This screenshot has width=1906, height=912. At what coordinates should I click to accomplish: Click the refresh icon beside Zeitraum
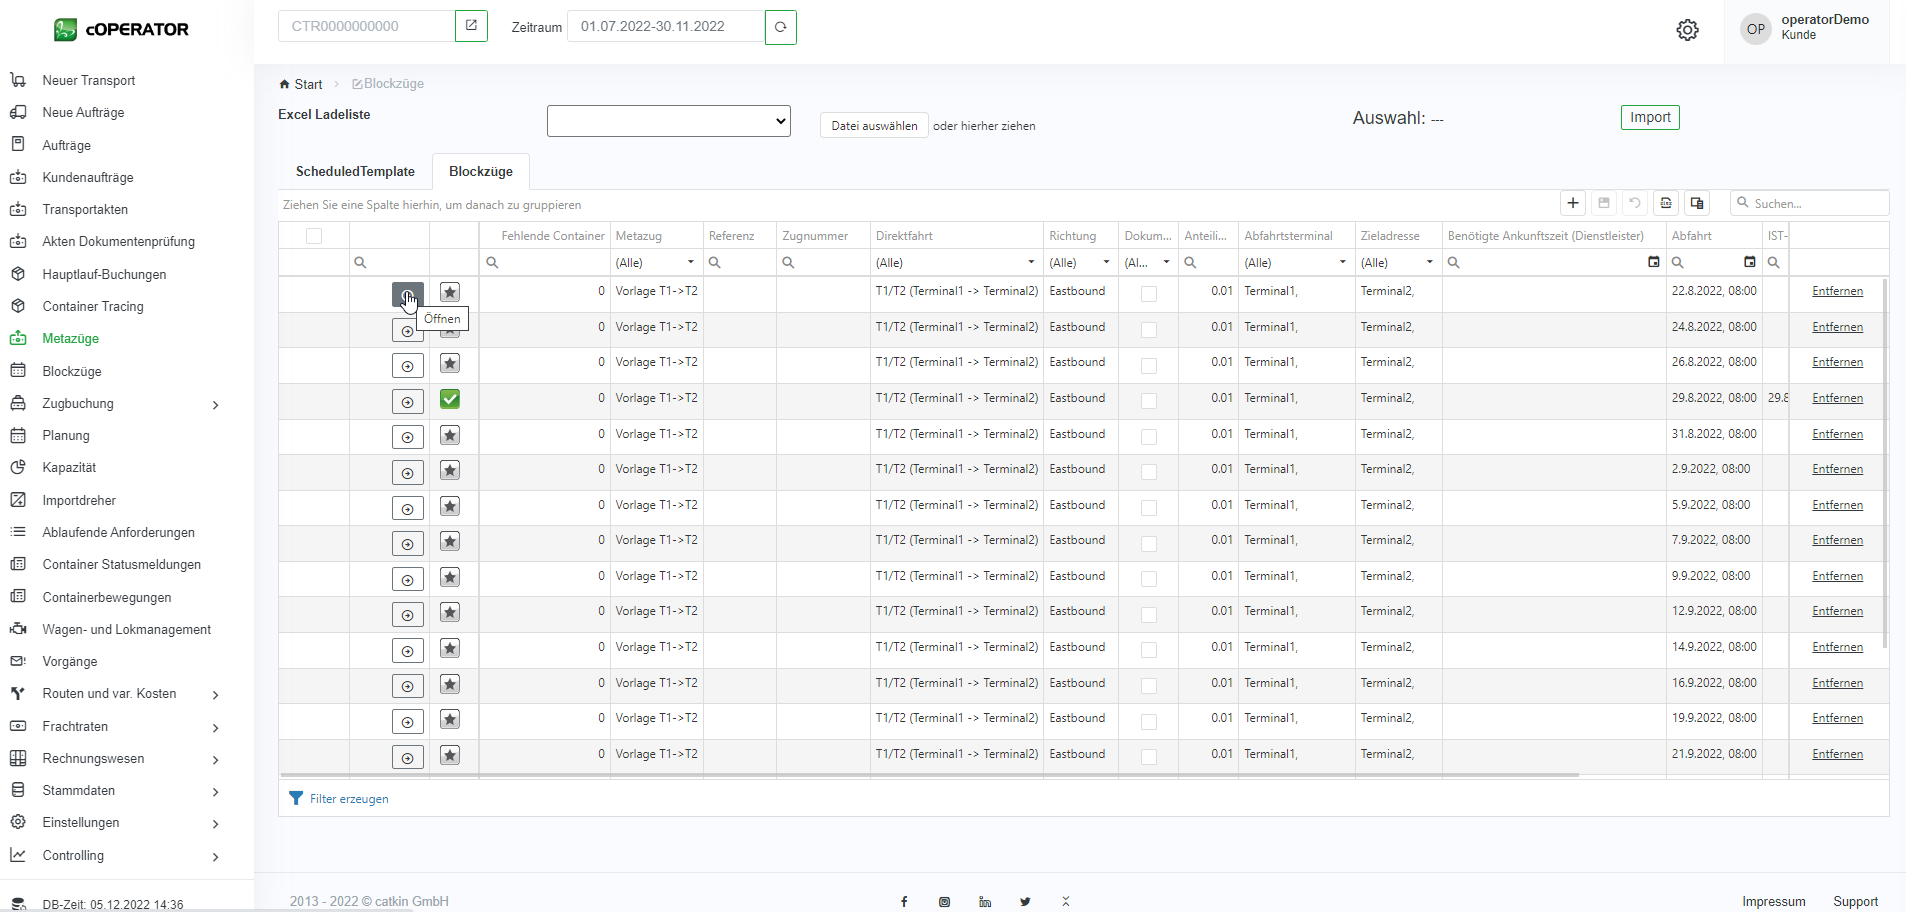pos(780,27)
